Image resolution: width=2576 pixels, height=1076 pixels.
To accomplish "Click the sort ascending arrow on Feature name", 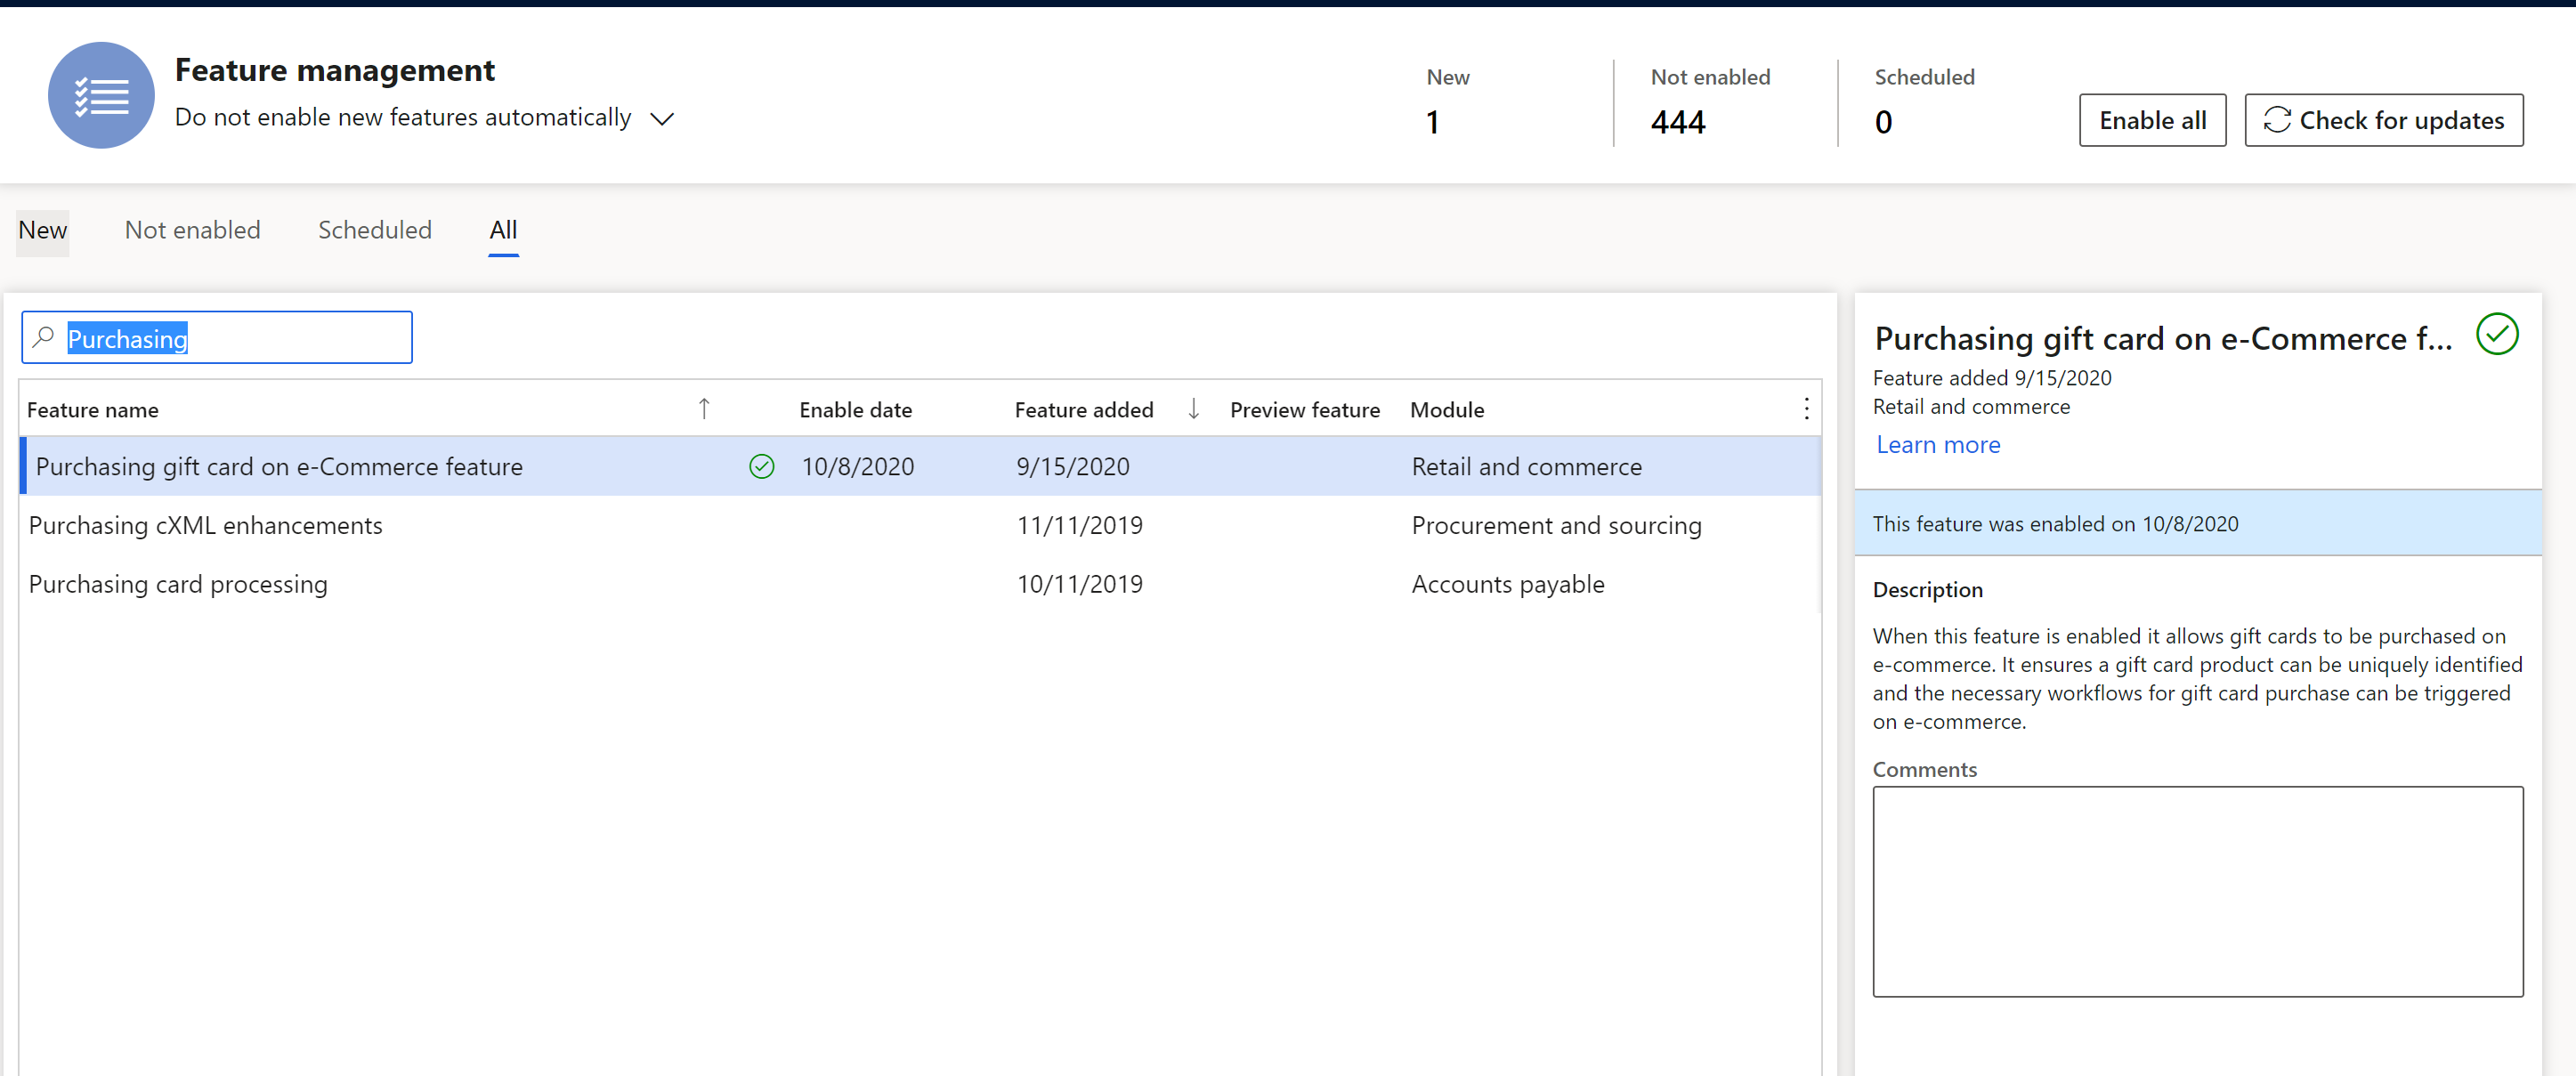I will [x=700, y=409].
